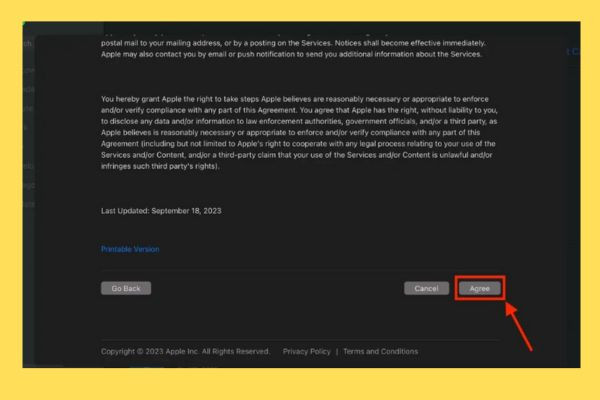Click the Agree button
This screenshot has width=600, height=400.
(x=479, y=288)
